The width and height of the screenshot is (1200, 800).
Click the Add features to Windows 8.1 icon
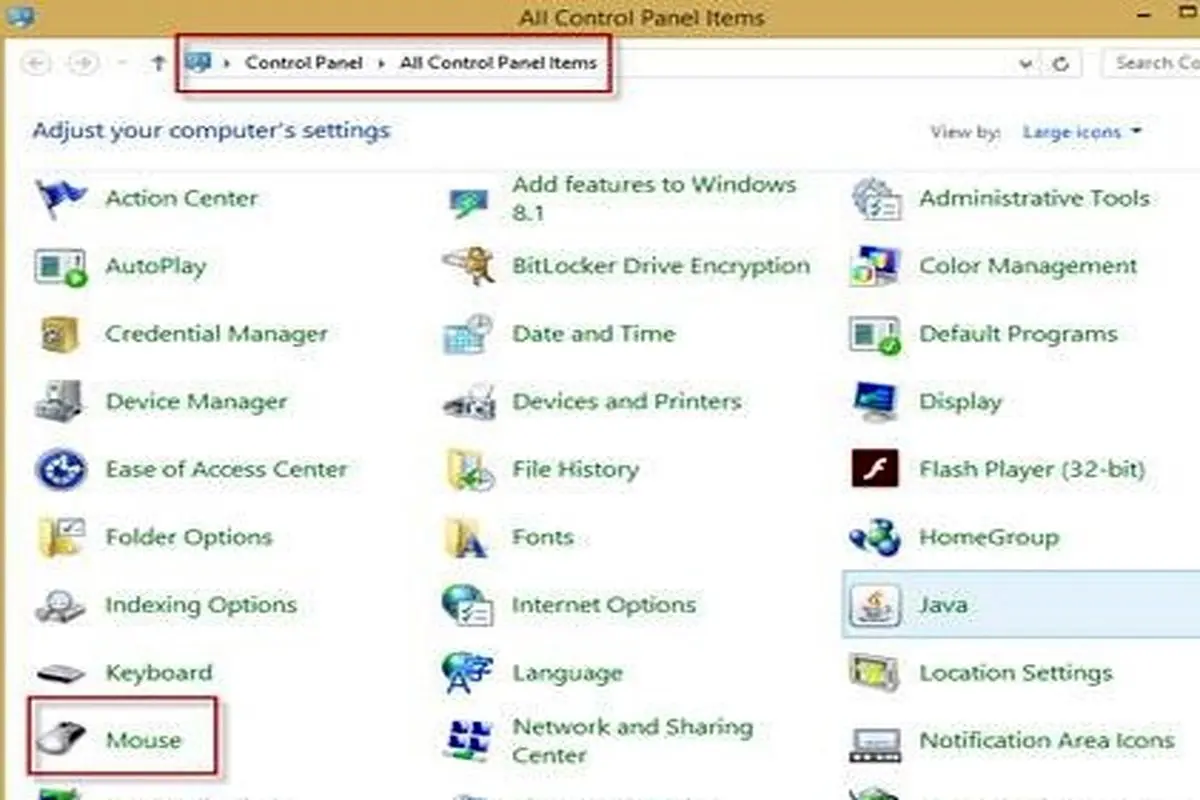pos(468,200)
